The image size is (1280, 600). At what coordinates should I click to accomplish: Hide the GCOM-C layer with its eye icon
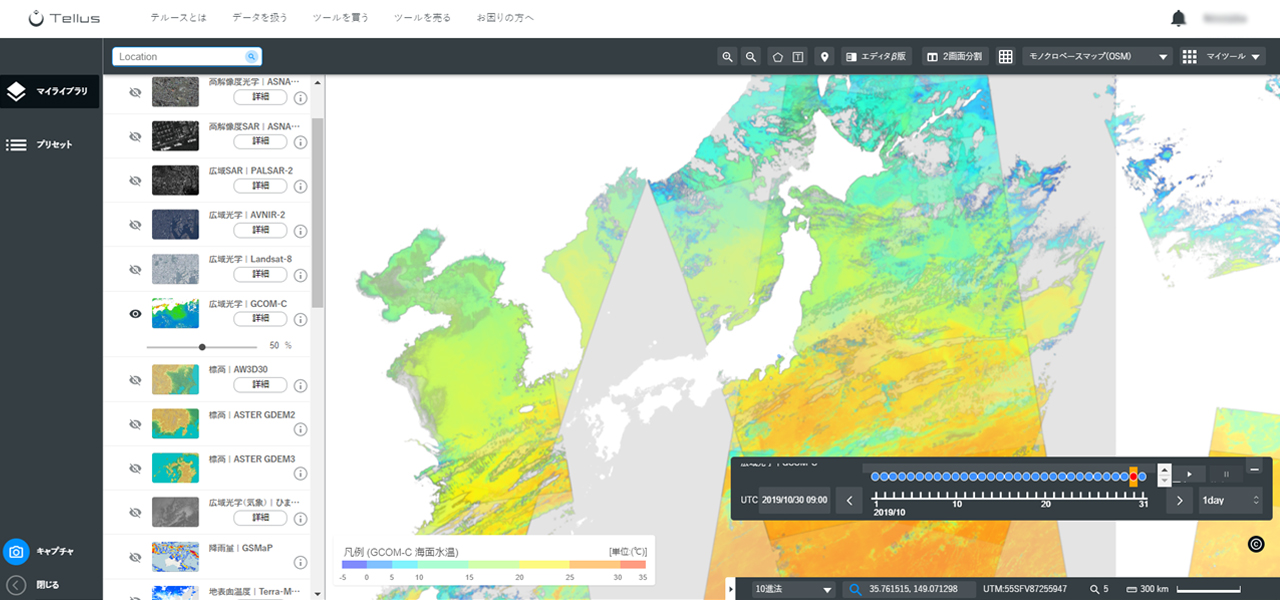[135, 313]
